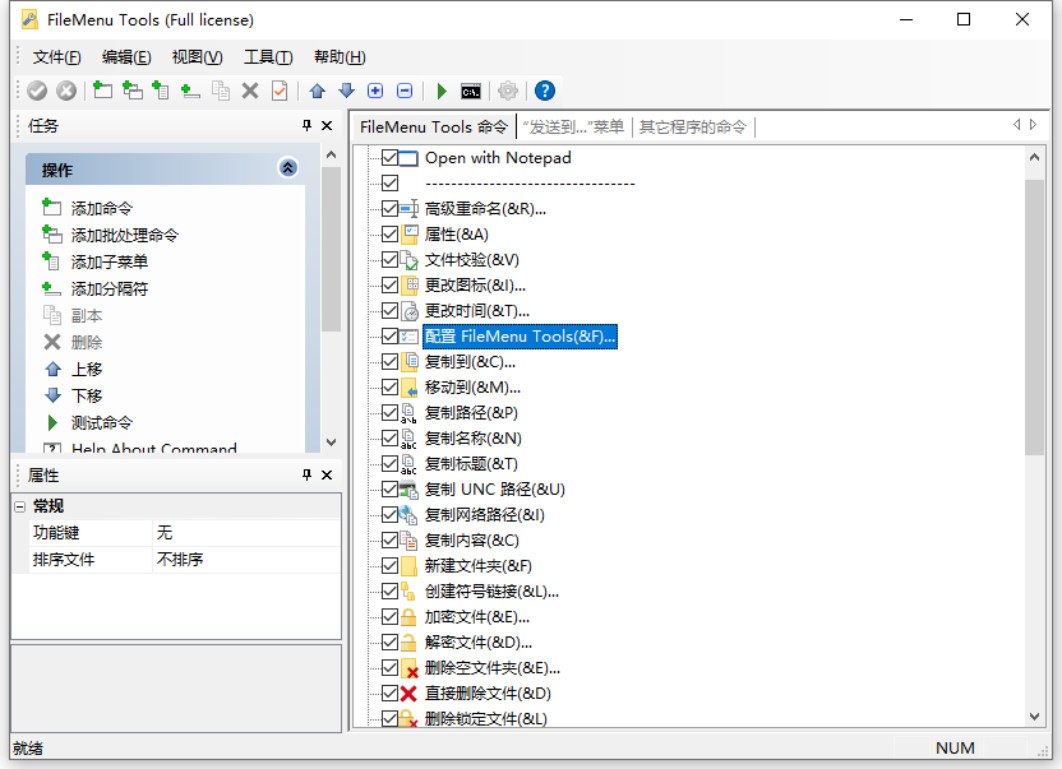Open the 功能键 value dropdown showing 无
This screenshot has height=769, width=1062.
(247, 533)
